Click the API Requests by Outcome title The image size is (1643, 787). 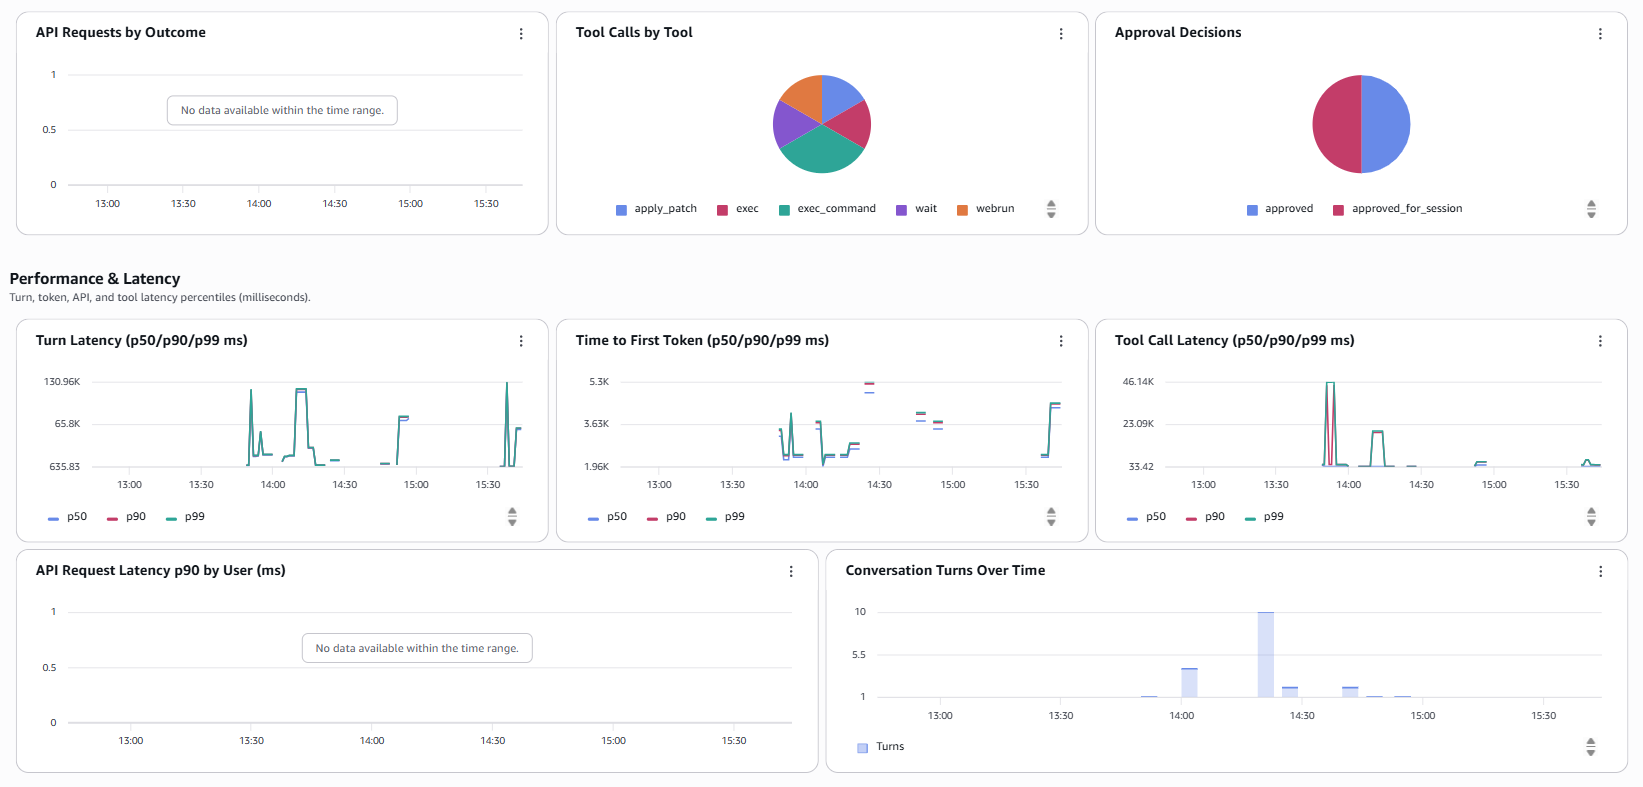tap(121, 33)
